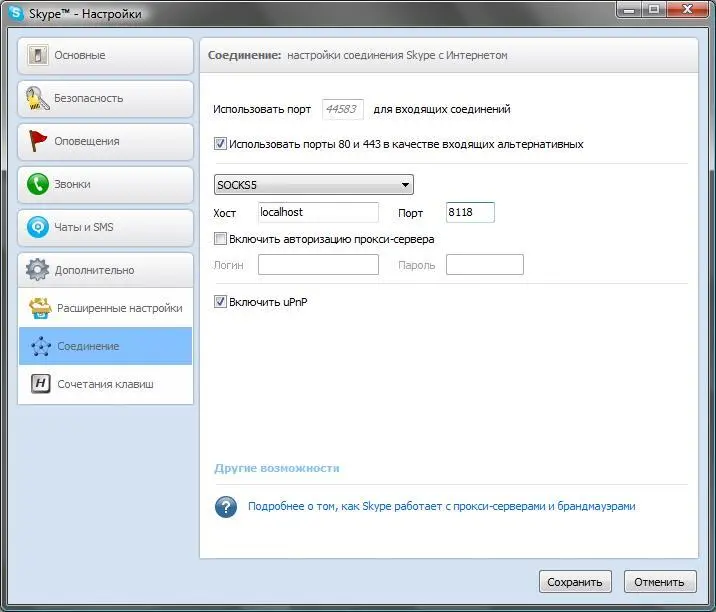Click the light switch icon beside Основные
This screenshot has height=612, width=716.
(x=39, y=56)
